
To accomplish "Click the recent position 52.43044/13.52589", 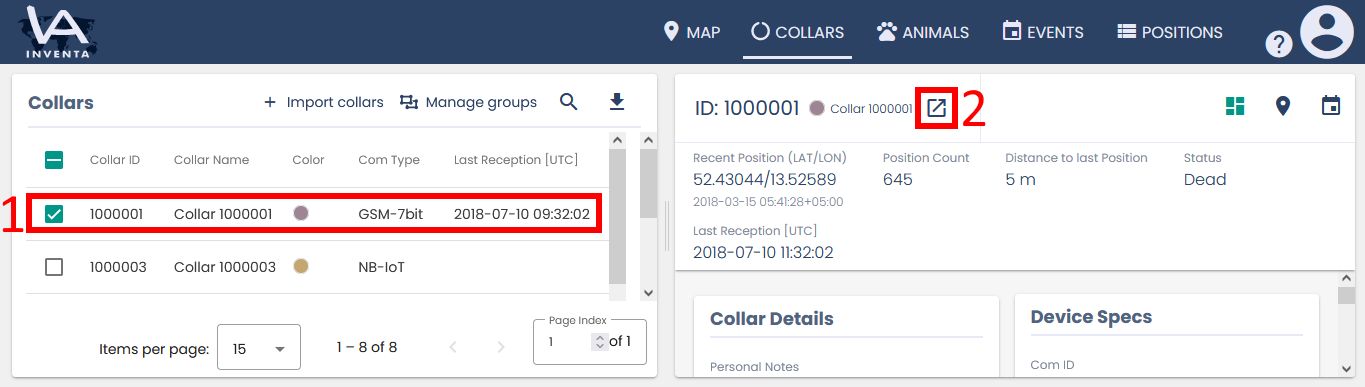I will pos(764,180).
